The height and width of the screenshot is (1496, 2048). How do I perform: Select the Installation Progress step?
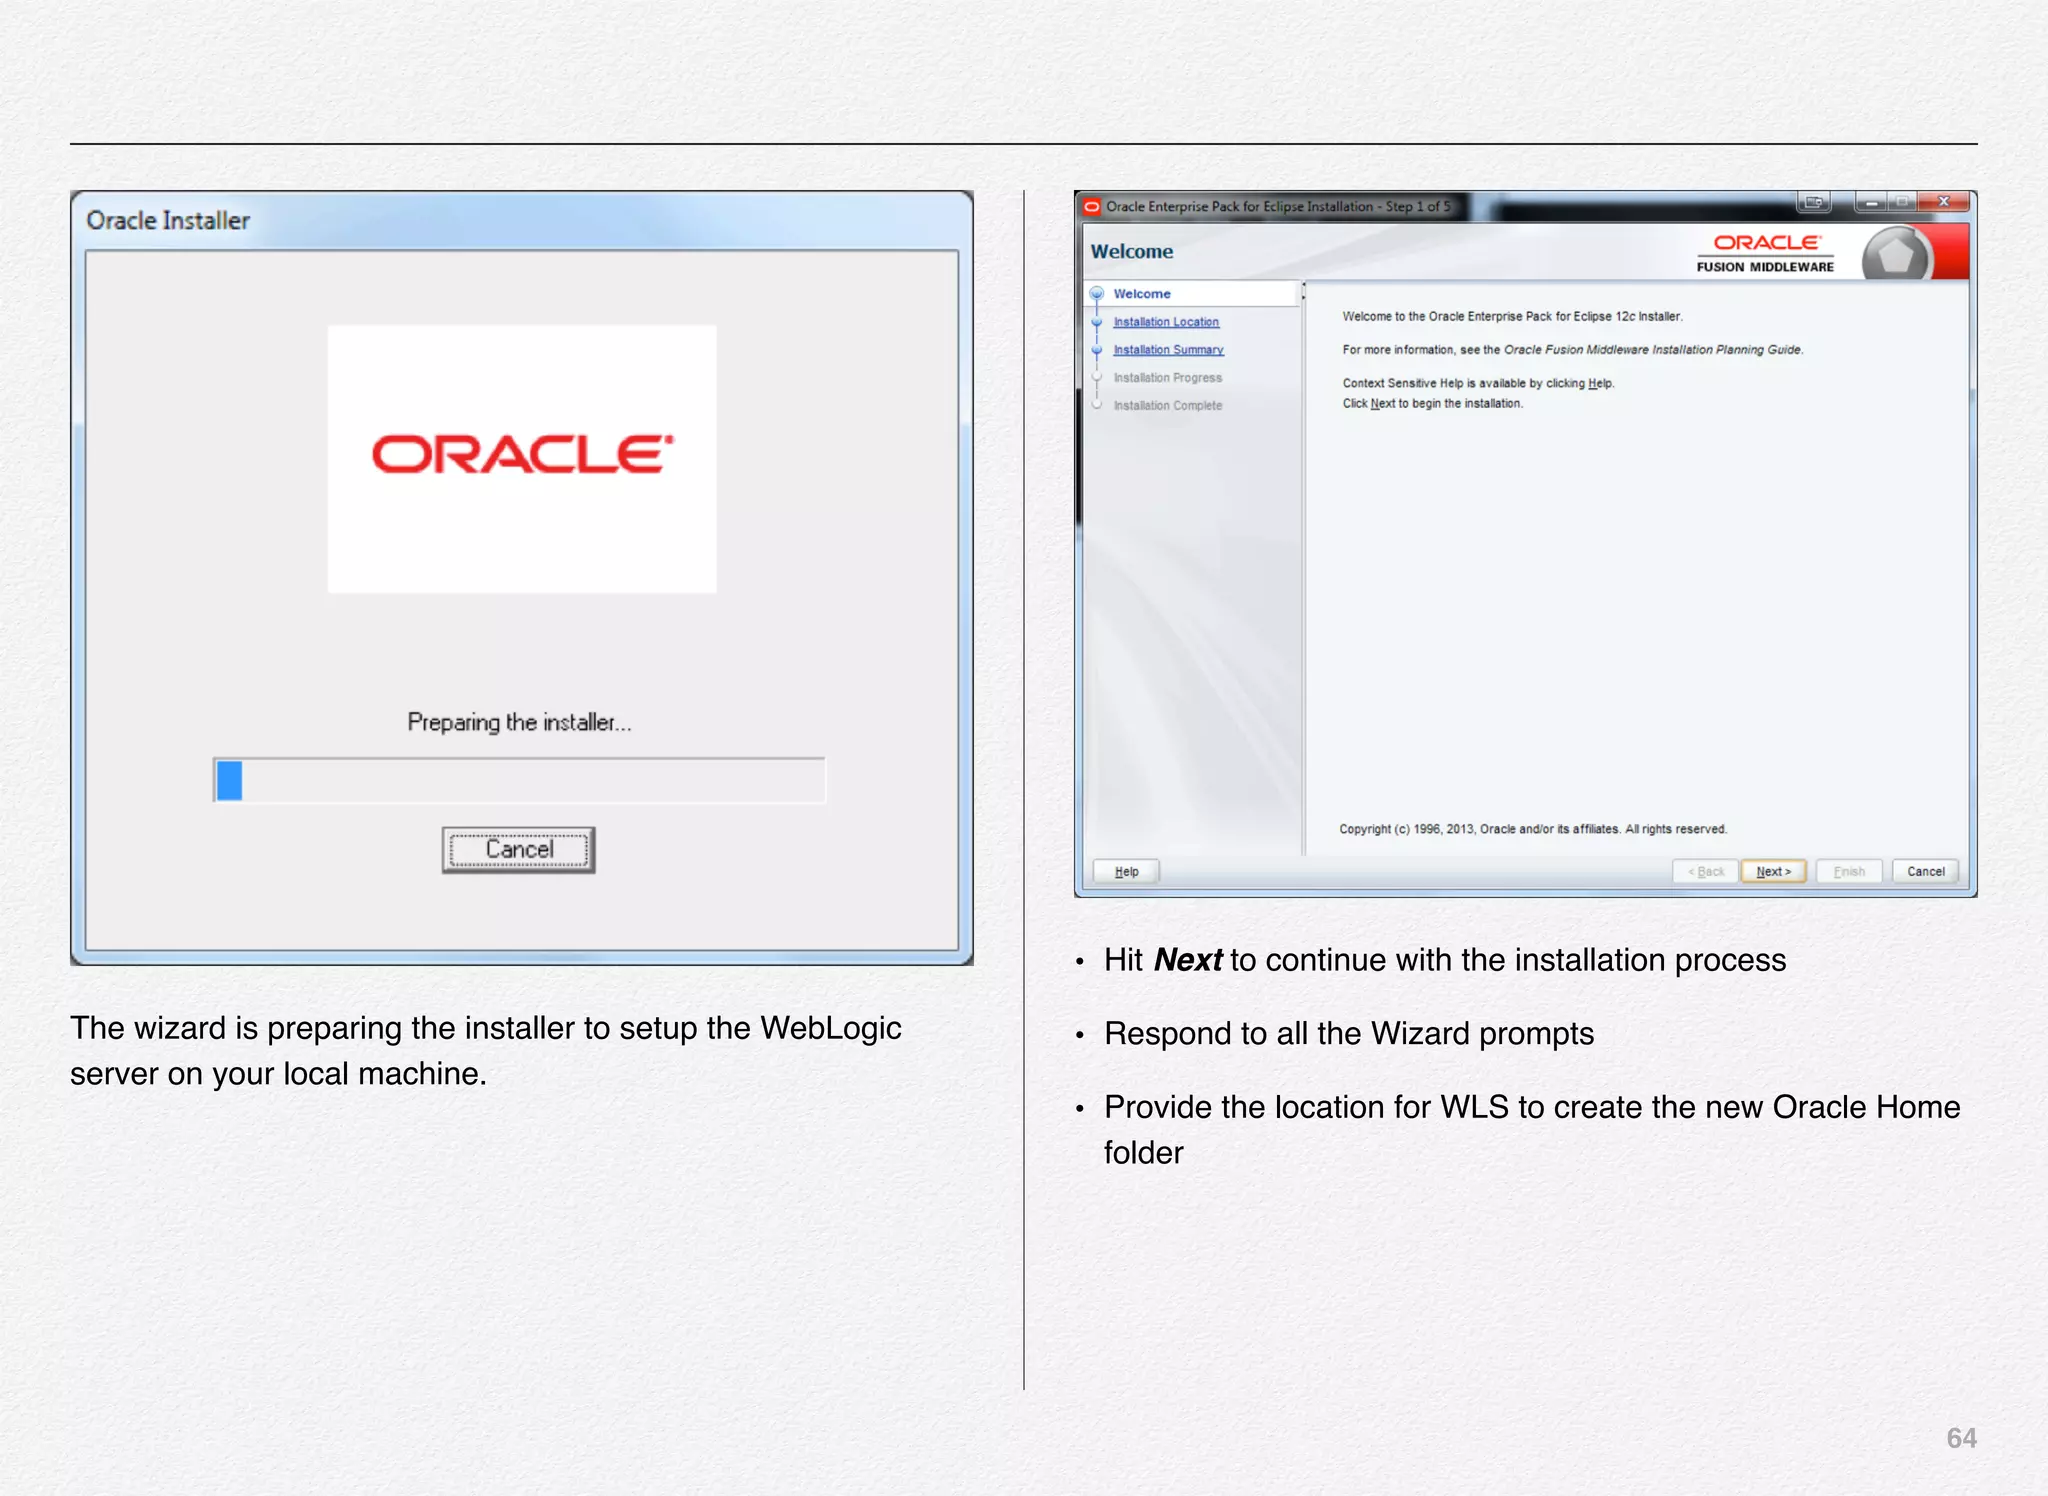1167,378
